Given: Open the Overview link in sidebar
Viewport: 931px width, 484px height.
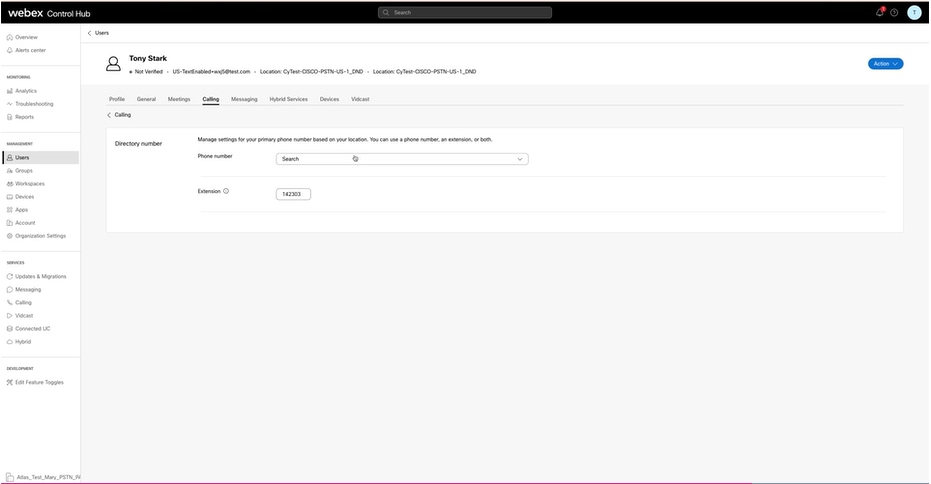Looking at the screenshot, I should click(x=26, y=37).
